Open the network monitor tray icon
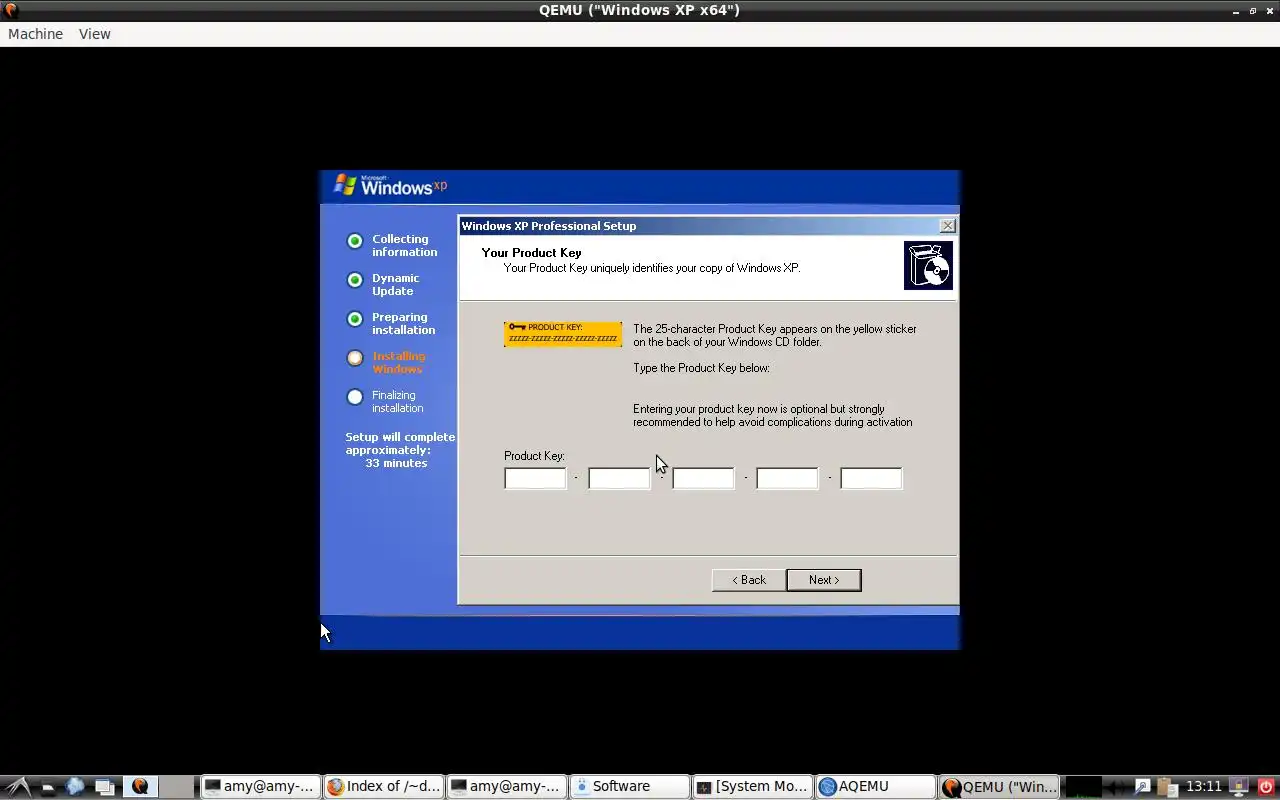The width and height of the screenshot is (1280, 800). [x=1239, y=787]
